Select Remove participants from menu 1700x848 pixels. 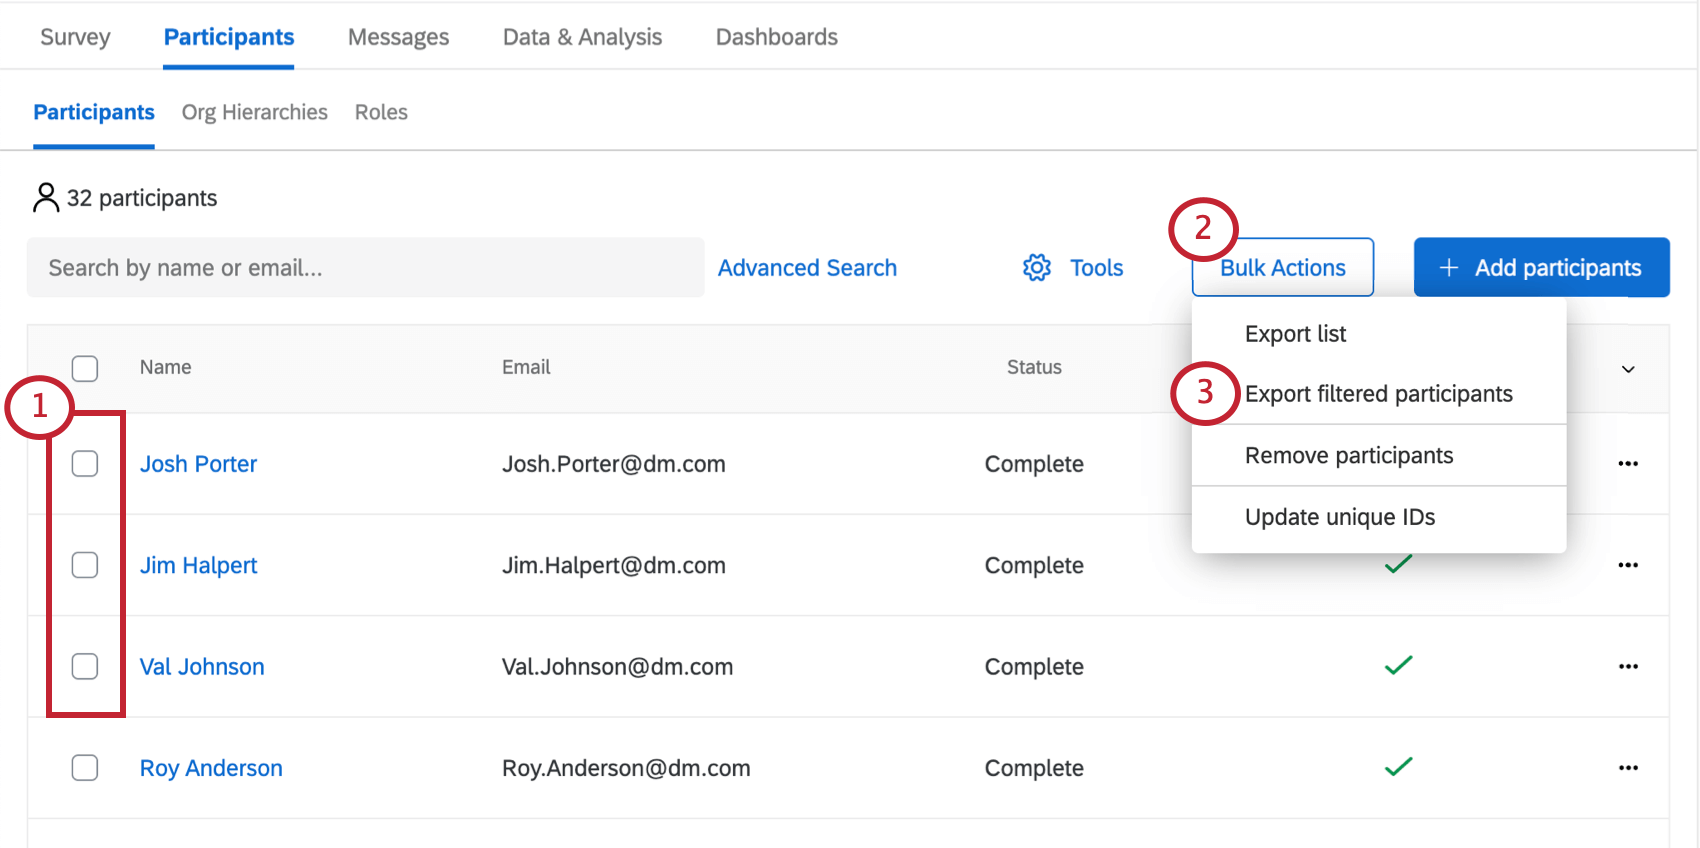[1348, 456]
